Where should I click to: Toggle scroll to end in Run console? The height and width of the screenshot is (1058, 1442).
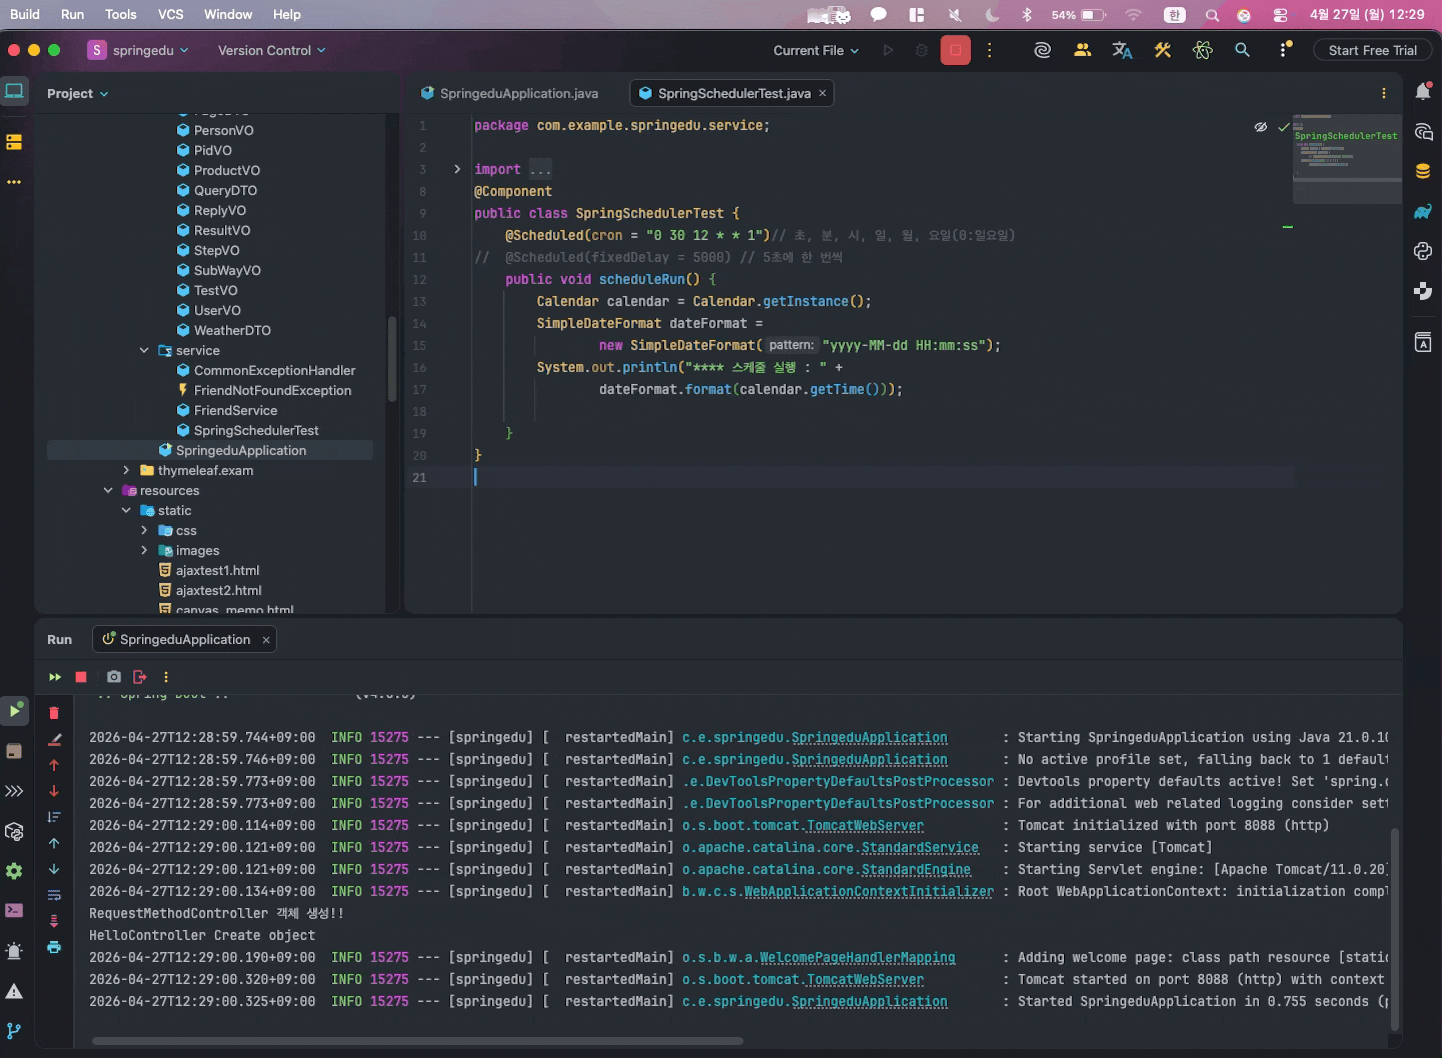point(54,921)
